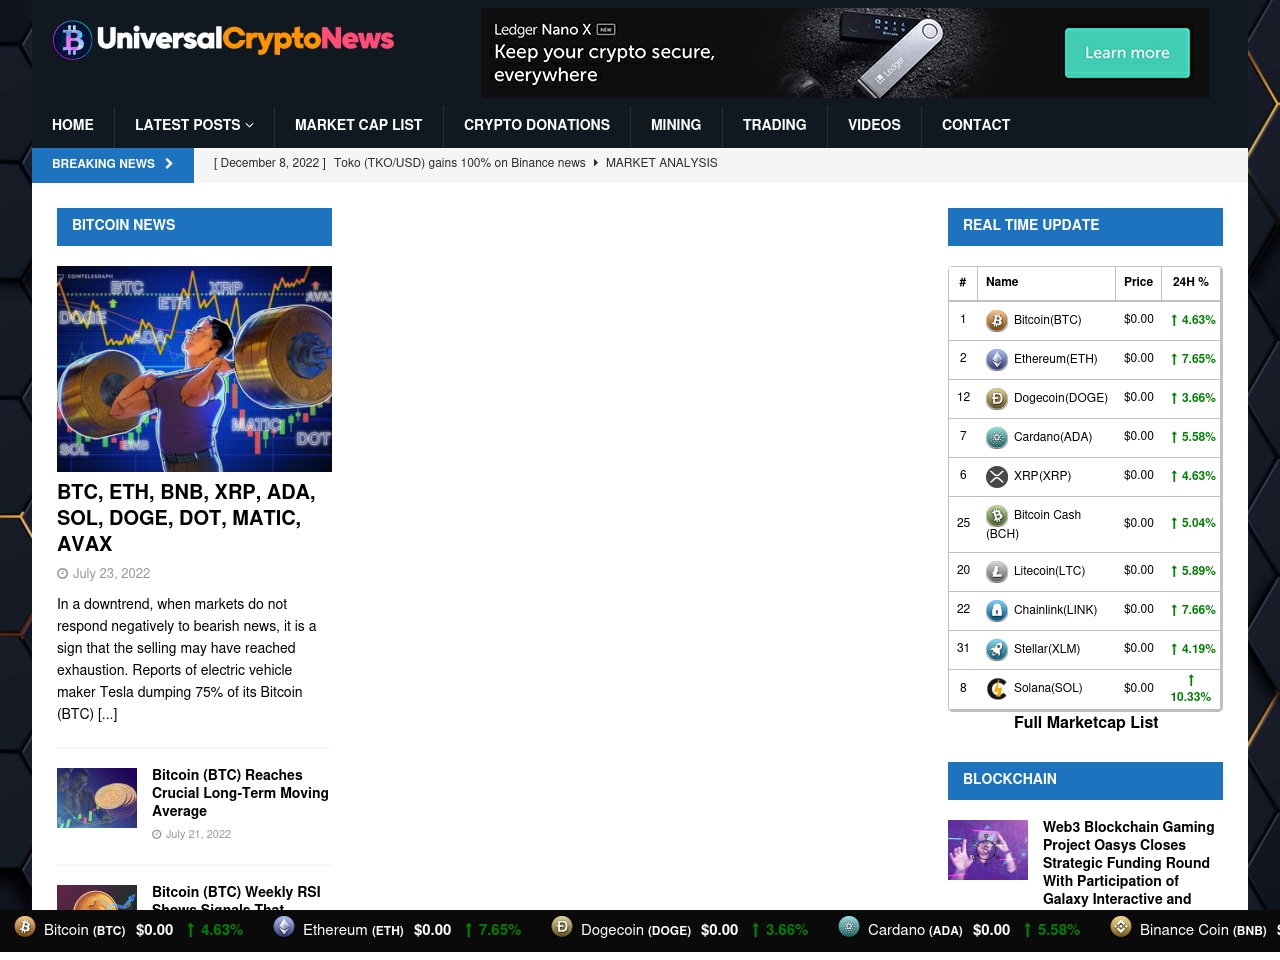
Task: Click the # rank column header
Action: [963, 282]
